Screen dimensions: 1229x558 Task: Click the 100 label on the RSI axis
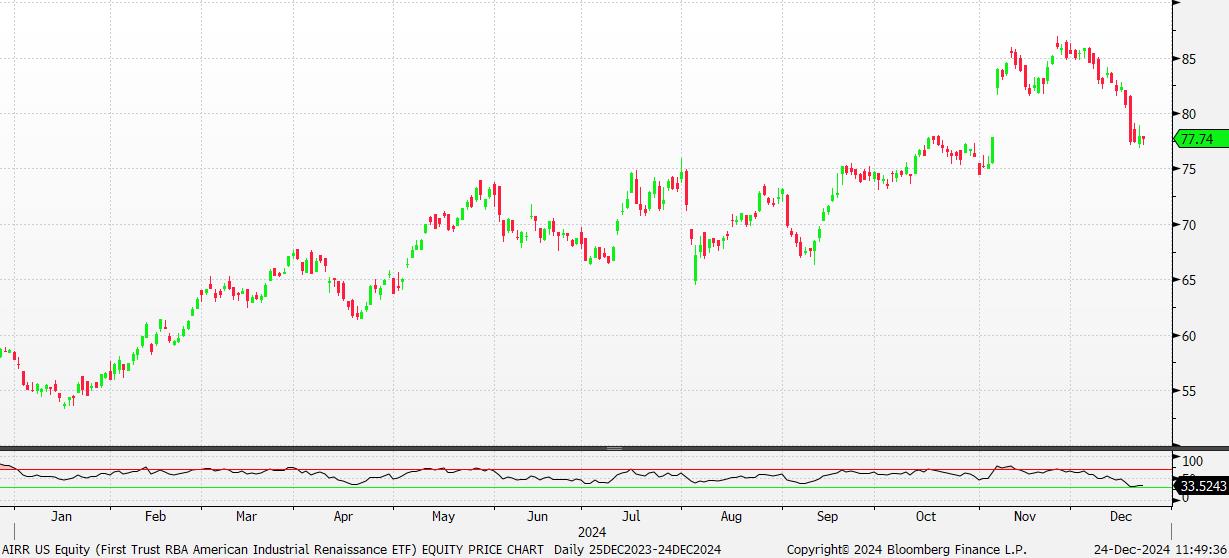coord(1192,461)
